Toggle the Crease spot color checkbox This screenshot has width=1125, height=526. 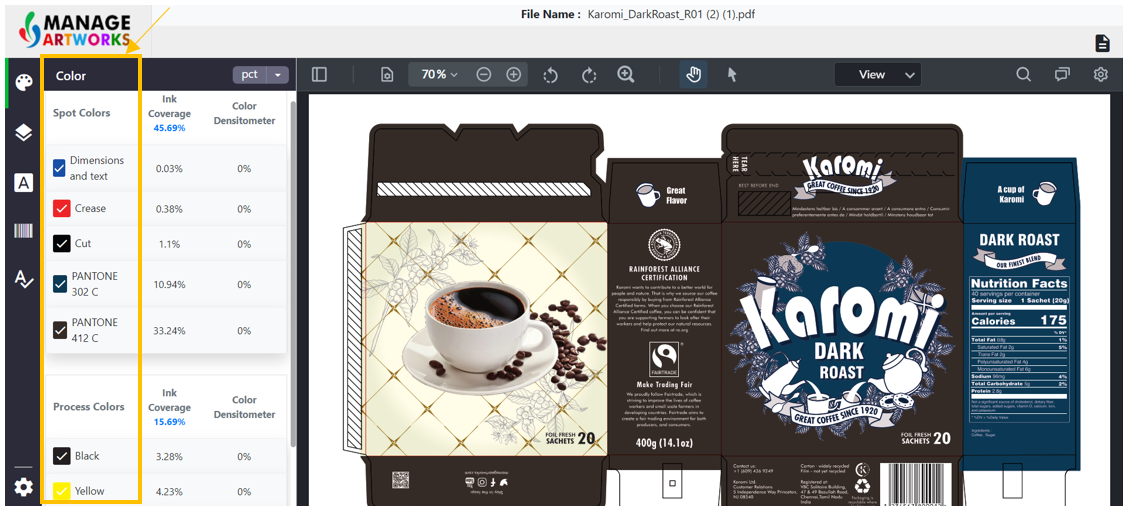click(62, 209)
